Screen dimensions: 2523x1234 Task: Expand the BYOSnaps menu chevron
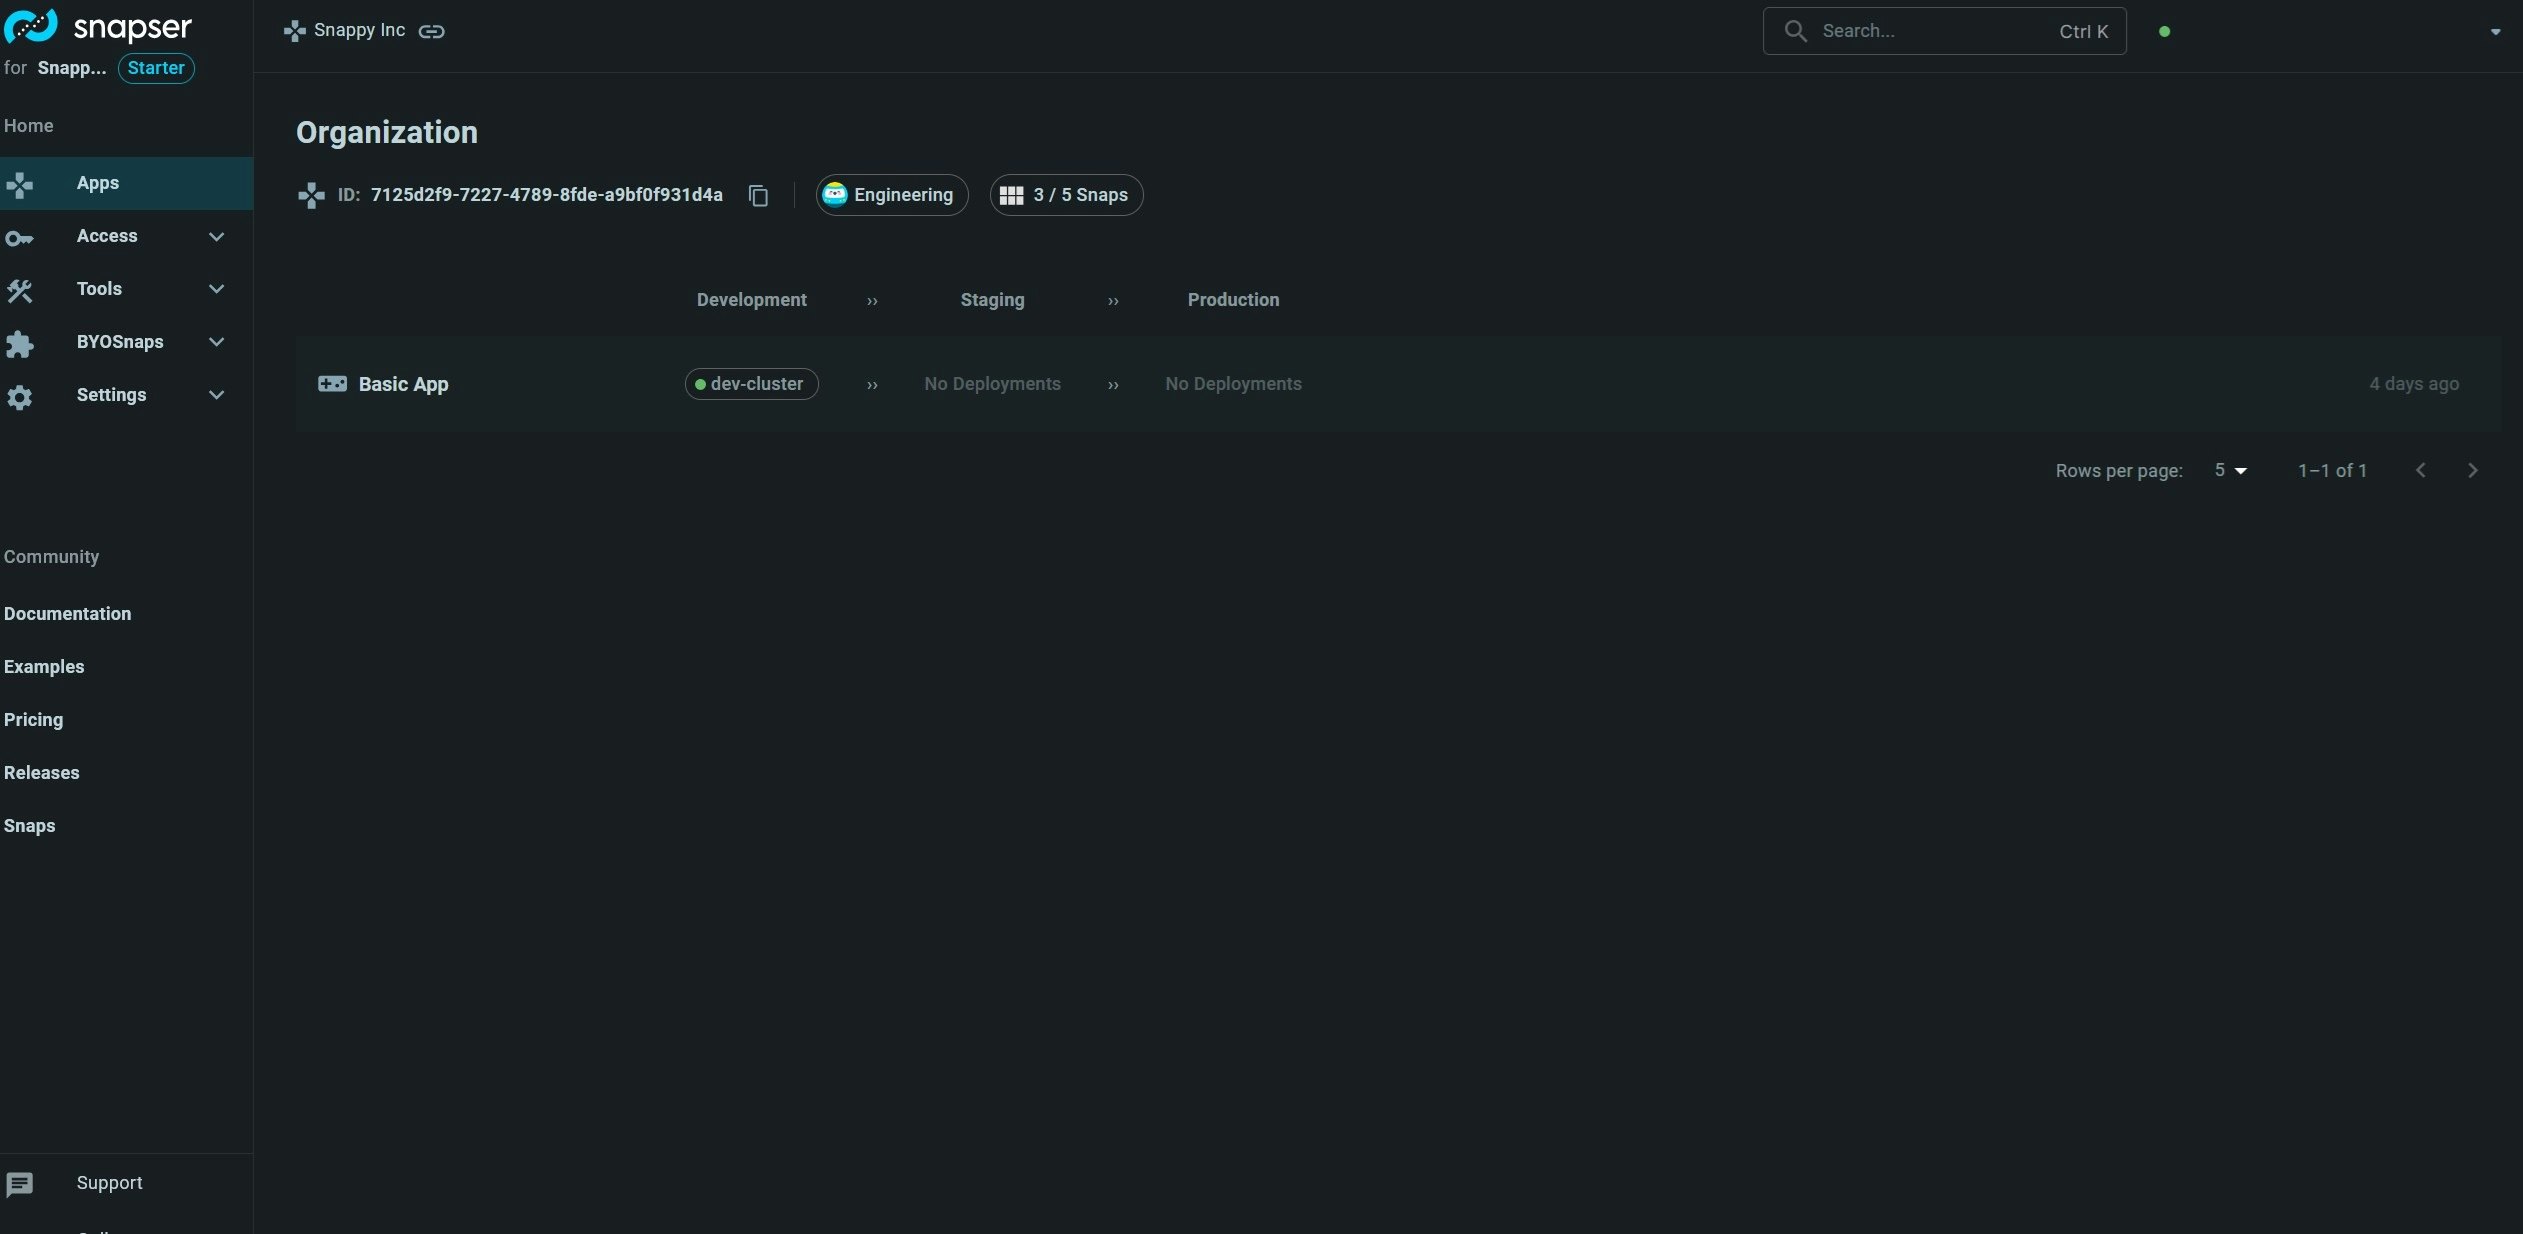pos(216,343)
